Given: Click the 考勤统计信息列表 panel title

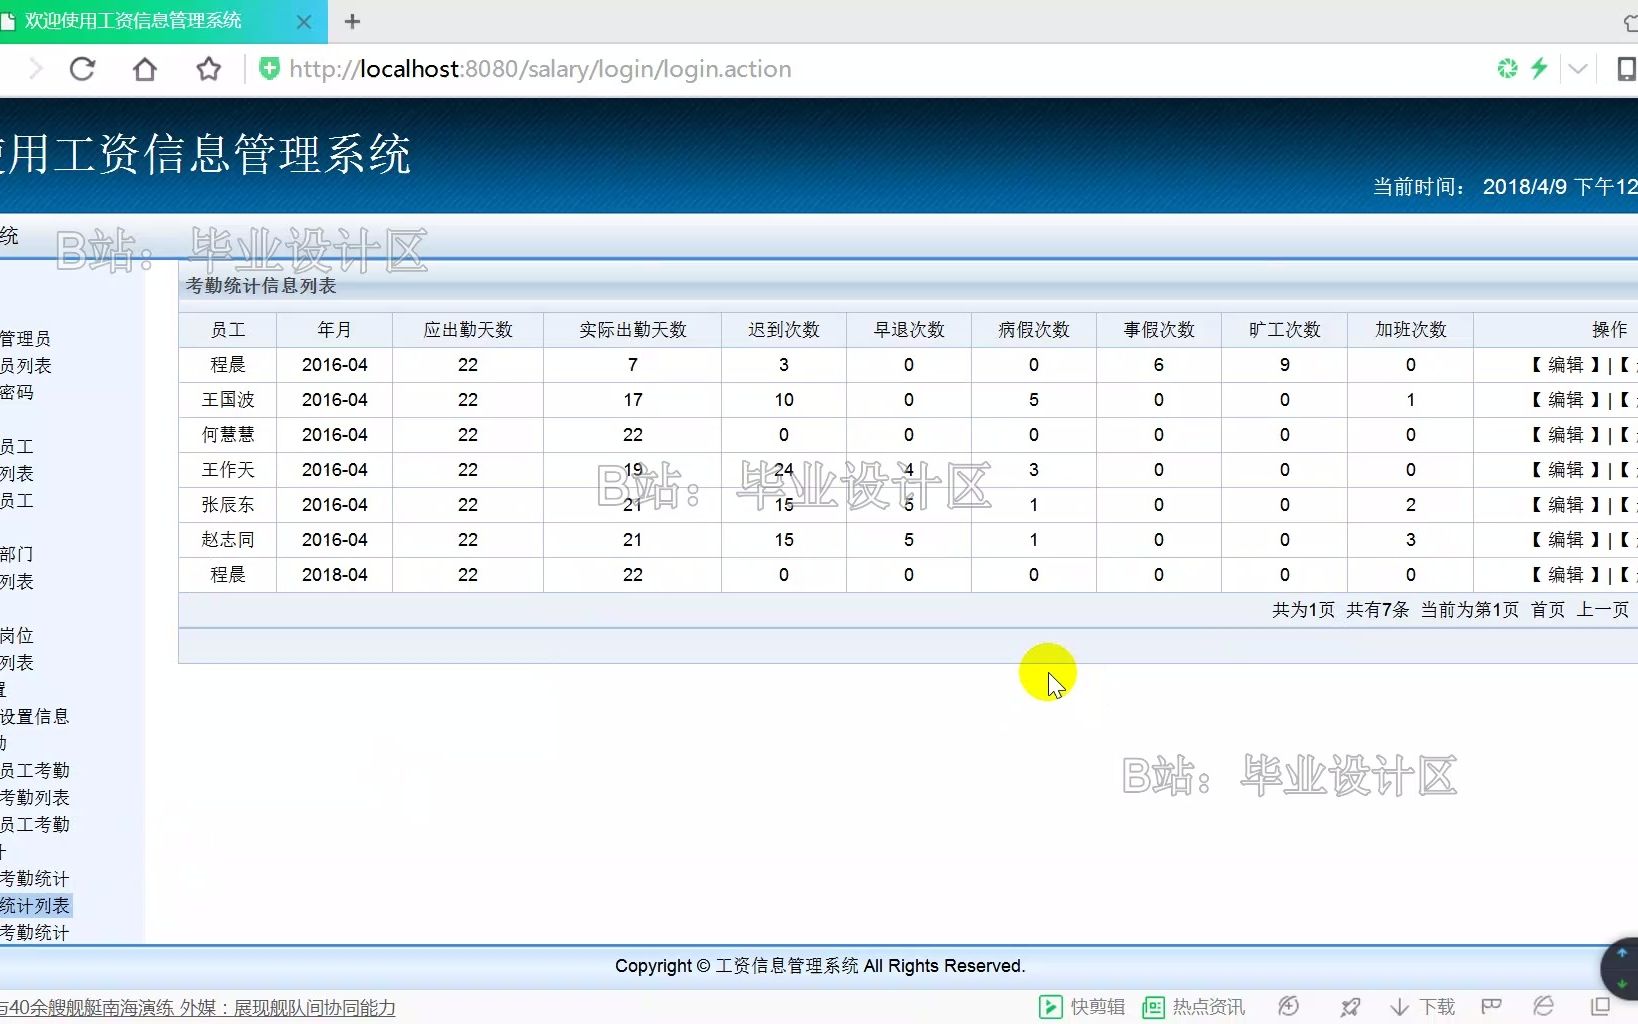Looking at the screenshot, I should point(261,286).
